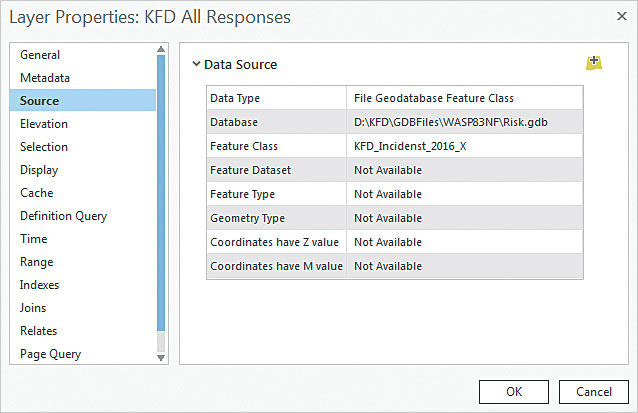Select the Definition Query page

[63, 216]
